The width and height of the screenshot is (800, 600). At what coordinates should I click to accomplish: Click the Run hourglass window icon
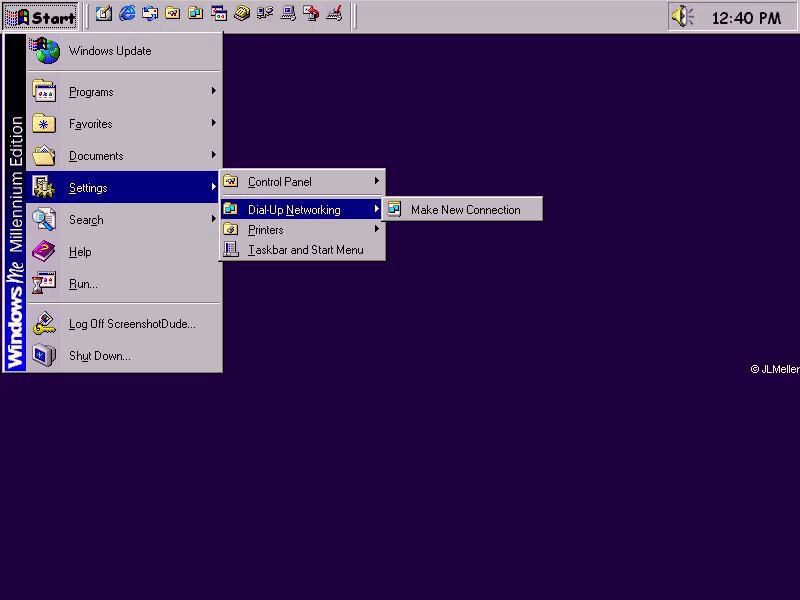point(44,283)
